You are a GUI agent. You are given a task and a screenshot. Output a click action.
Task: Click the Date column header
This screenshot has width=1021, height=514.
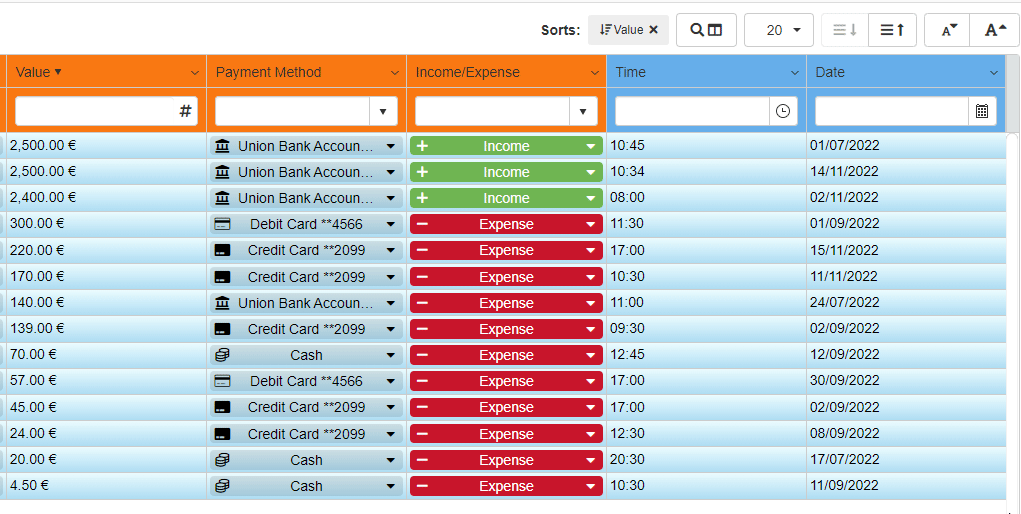tap(830, 72)
